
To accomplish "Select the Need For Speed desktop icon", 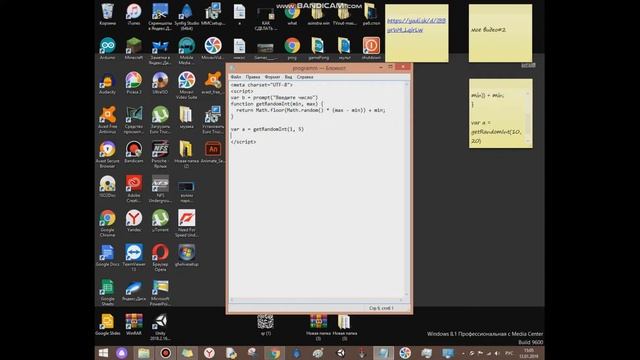I will coord(187,223).
